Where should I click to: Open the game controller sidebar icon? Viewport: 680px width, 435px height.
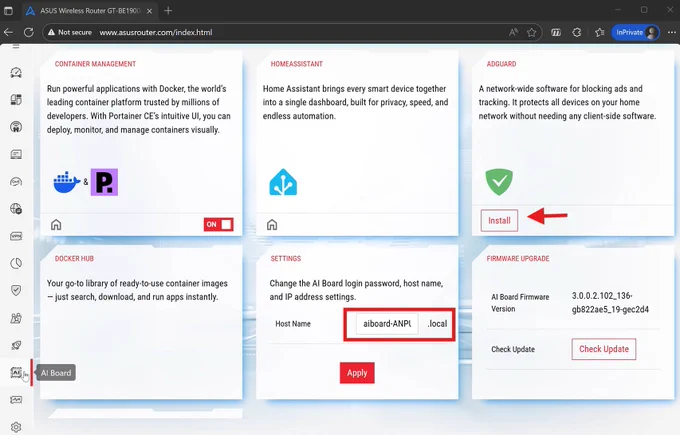[16, 182]
